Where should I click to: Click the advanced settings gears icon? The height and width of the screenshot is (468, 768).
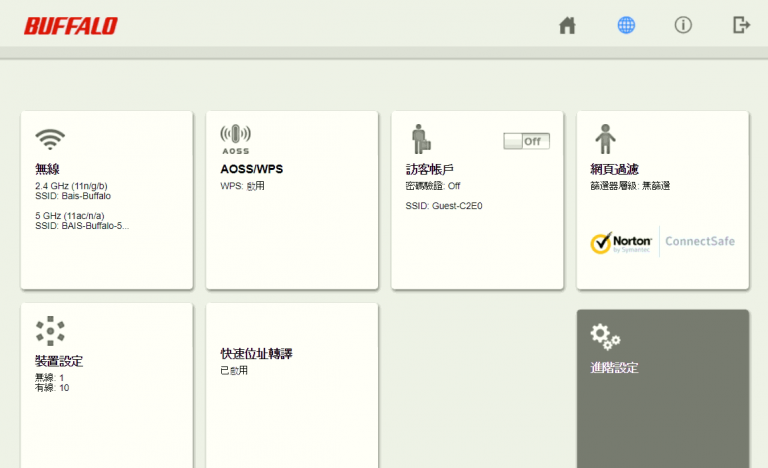click(x=605, y=335)
